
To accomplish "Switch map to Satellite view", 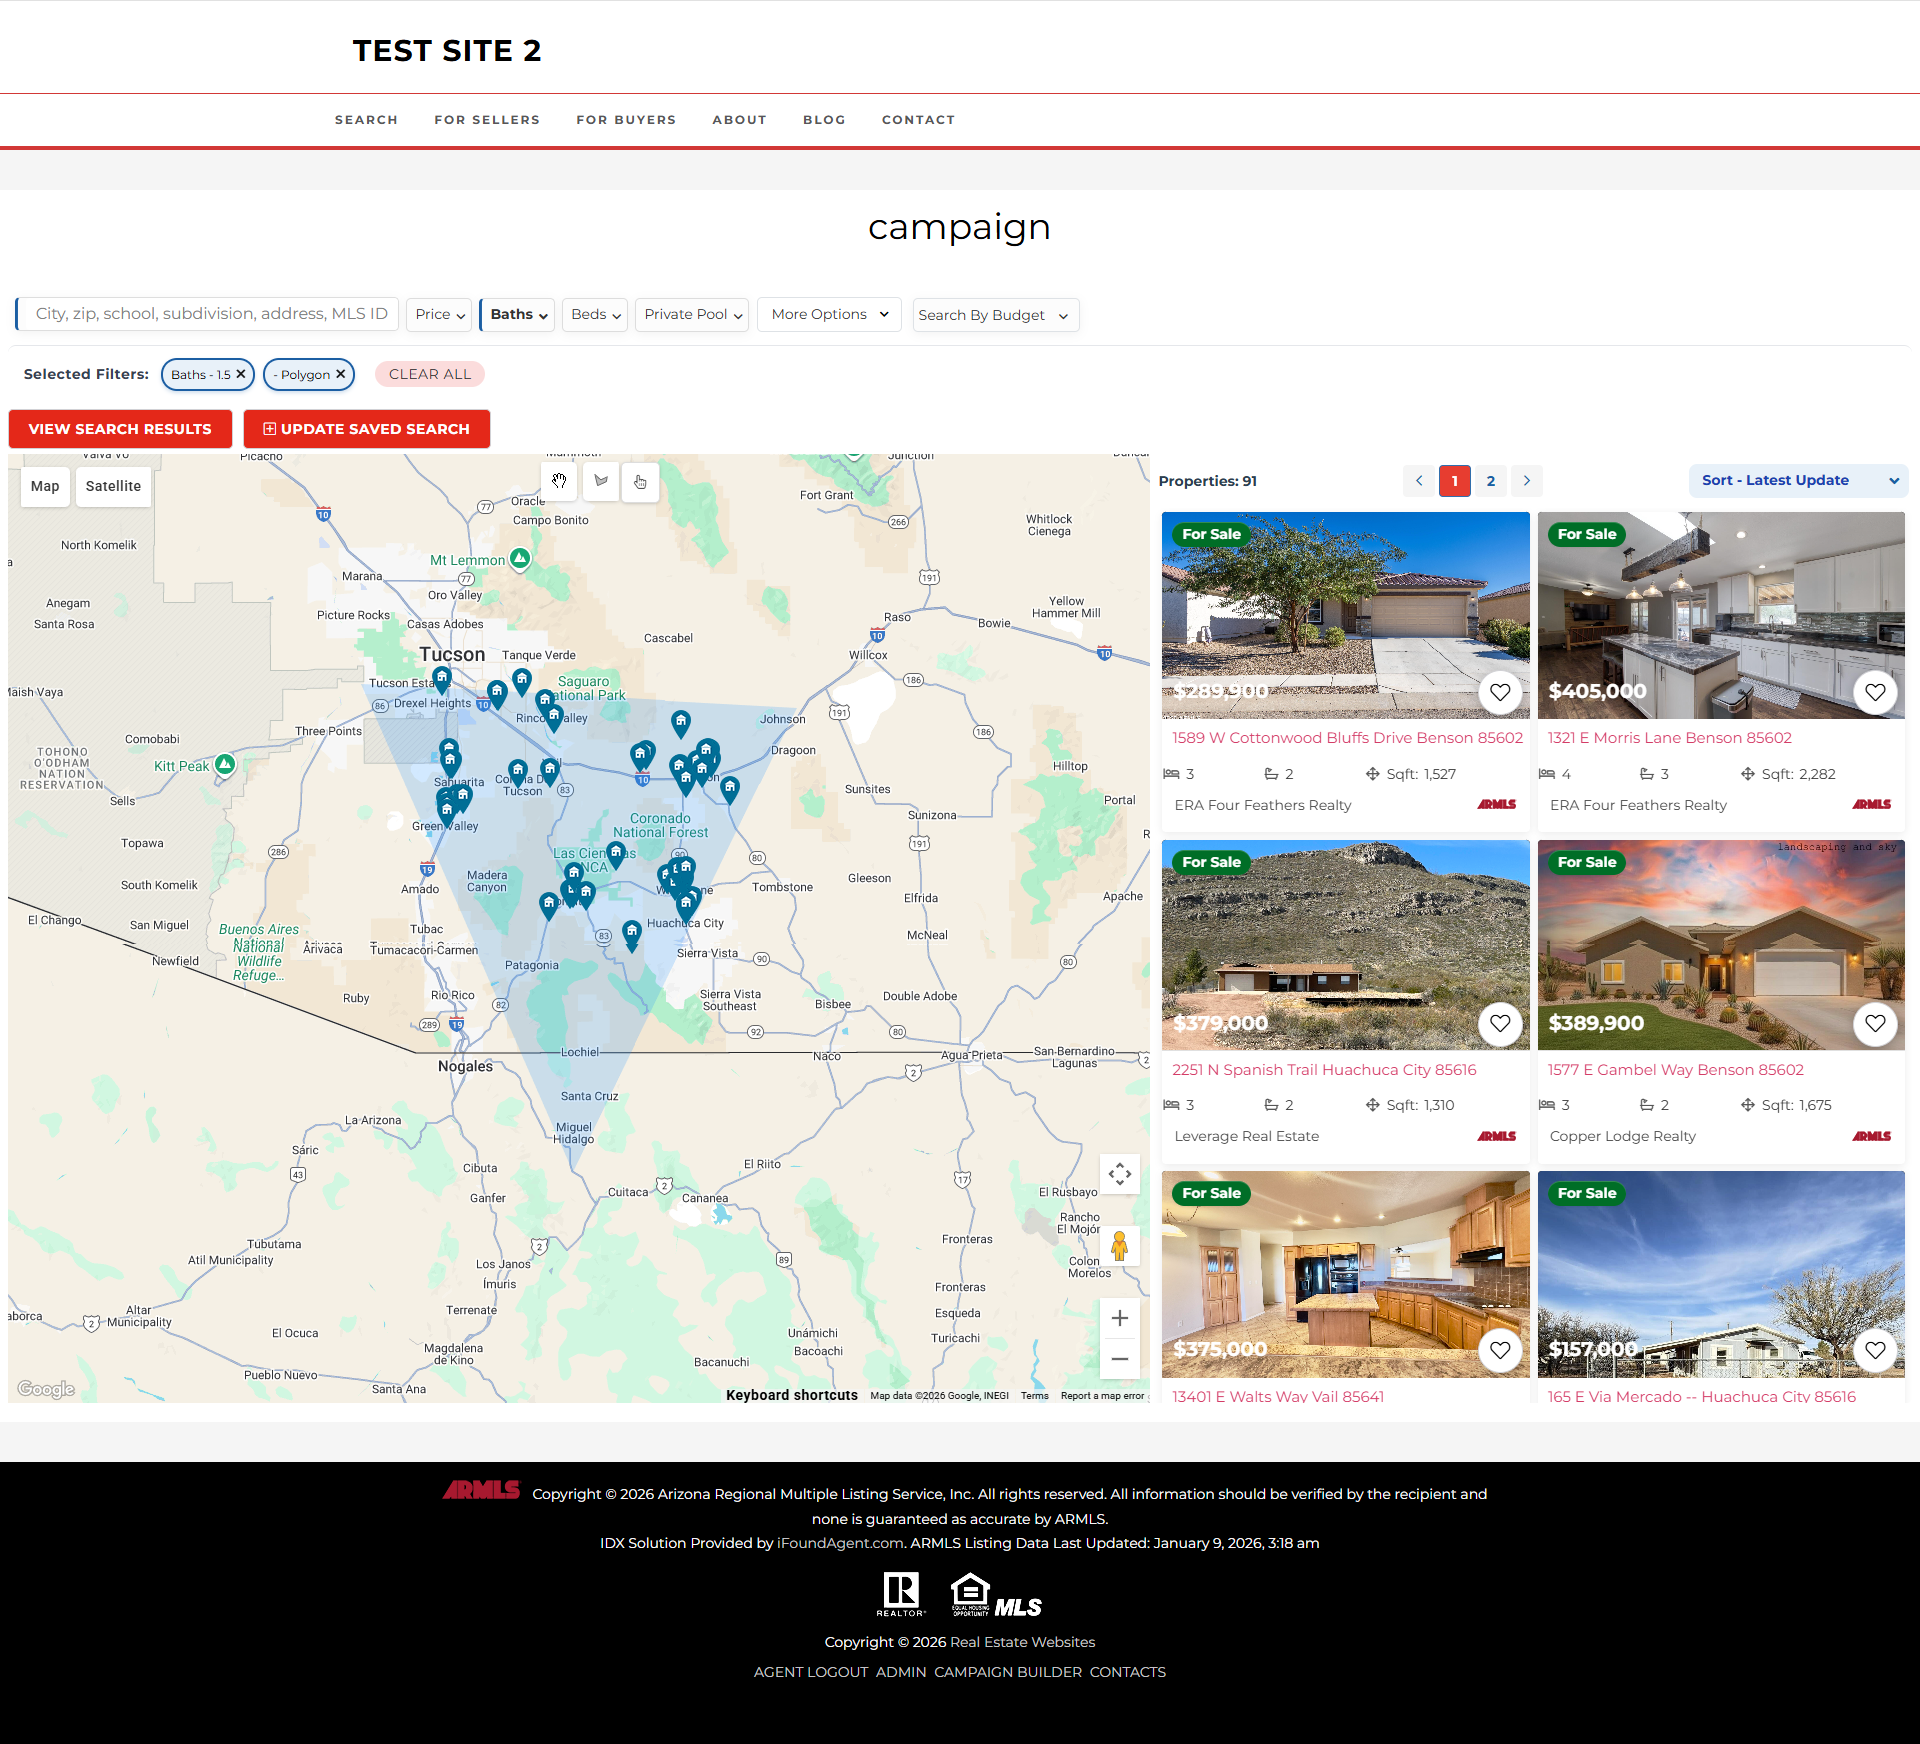I will 113,487.
